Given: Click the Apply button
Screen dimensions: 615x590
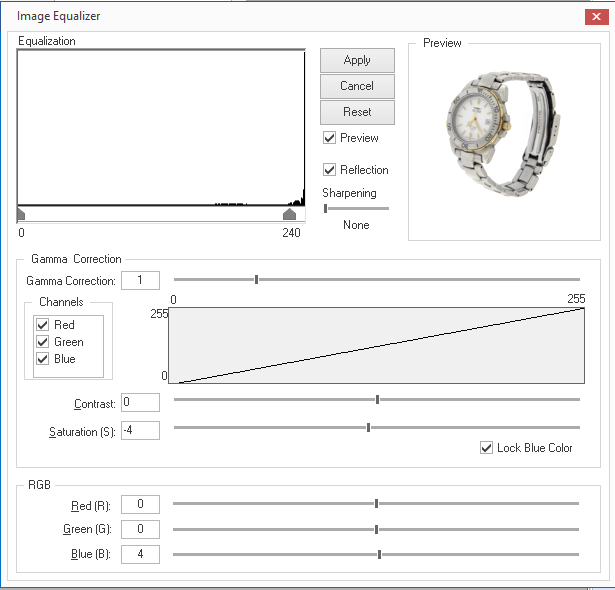Looking at the screenshot, I should pos(357,60).
